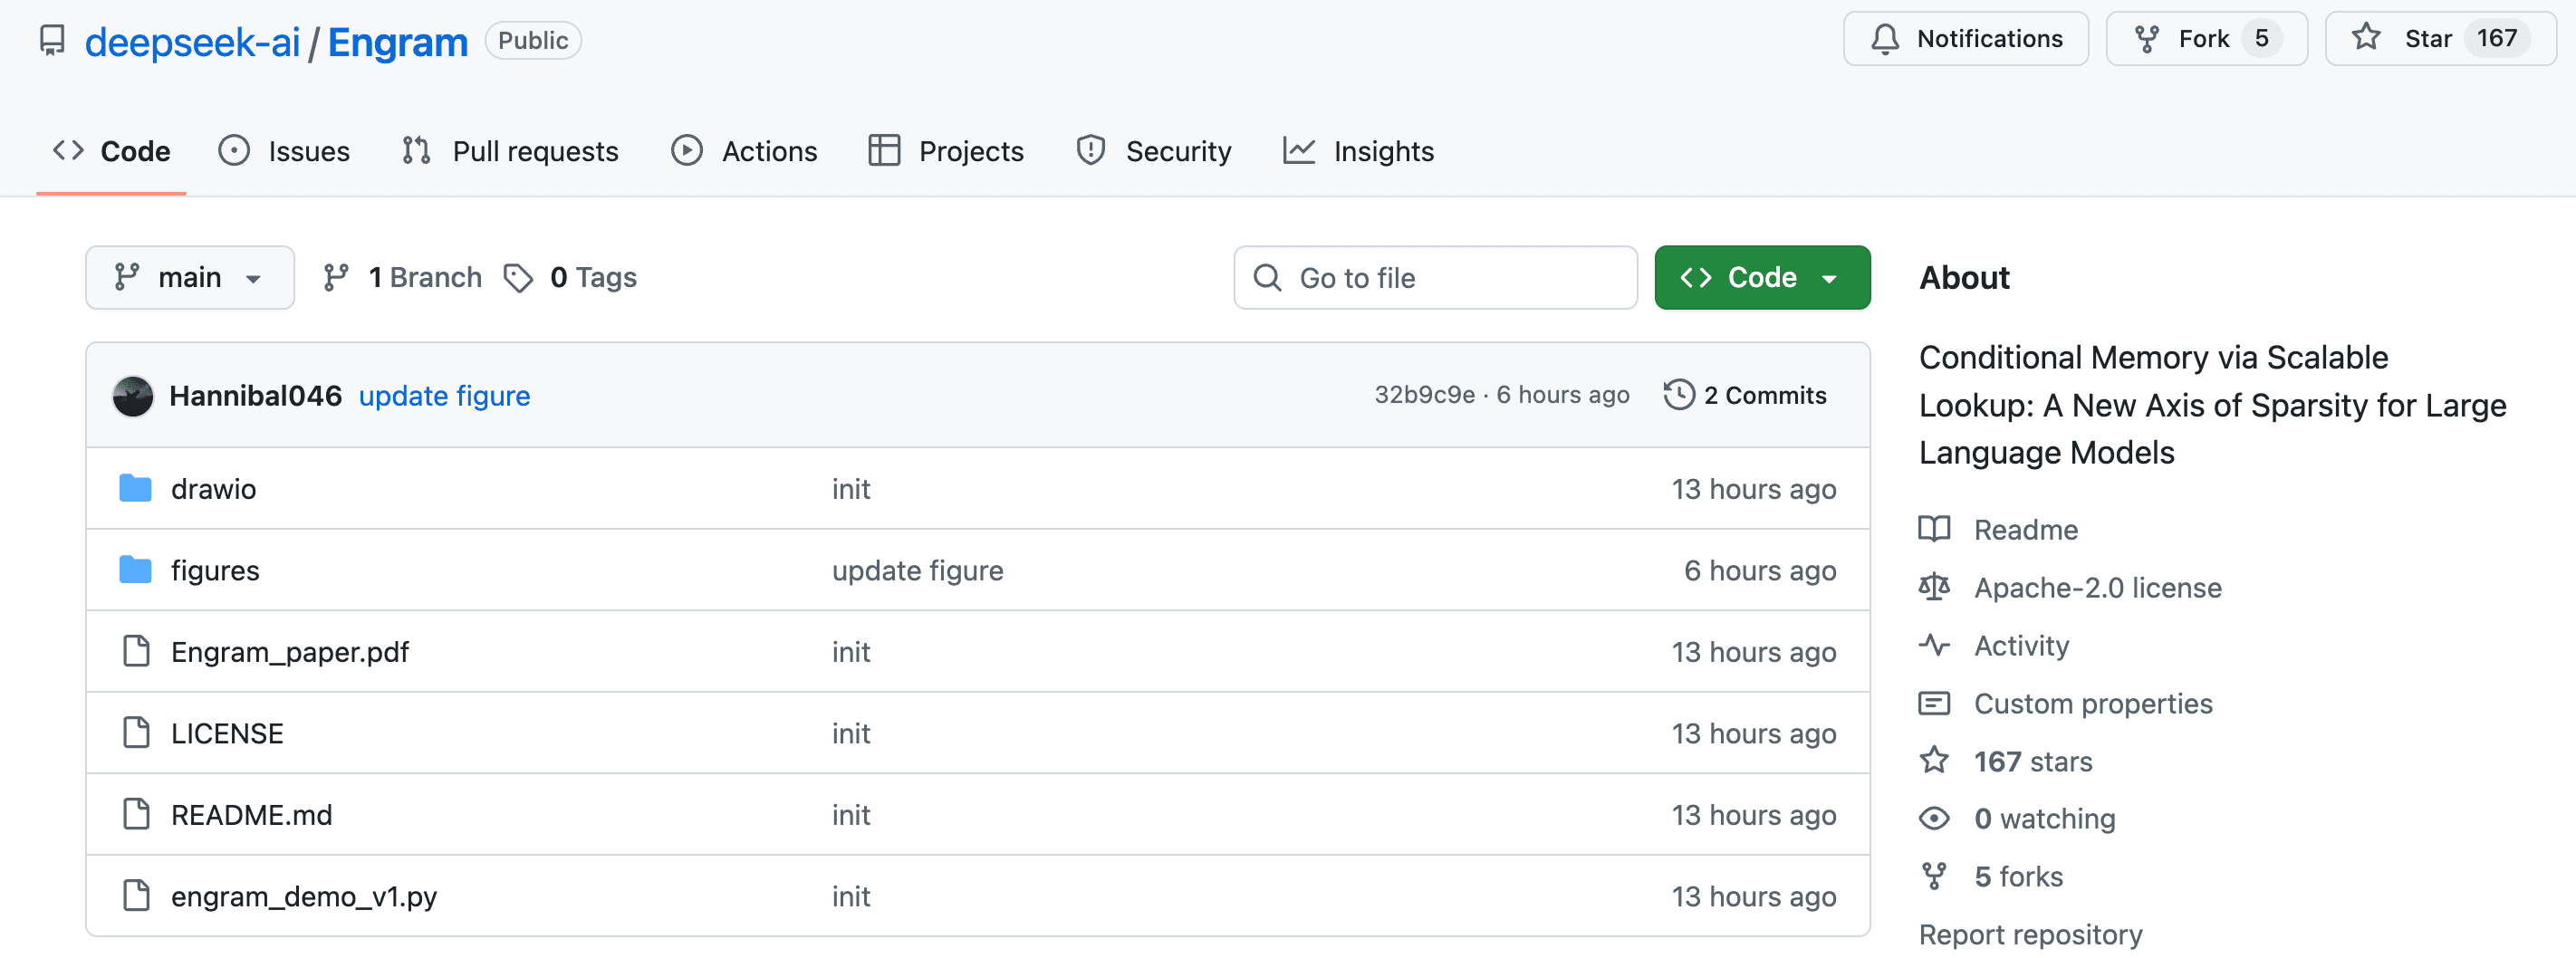
Task: Open the 'update figure' commit link
Action: [x=444, y=396]
